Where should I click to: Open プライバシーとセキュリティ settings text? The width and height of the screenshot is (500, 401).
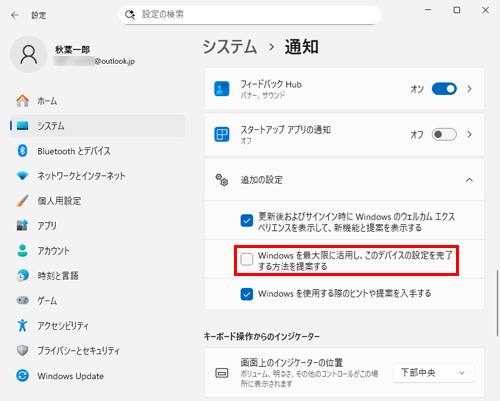click(x=78, y=351)
